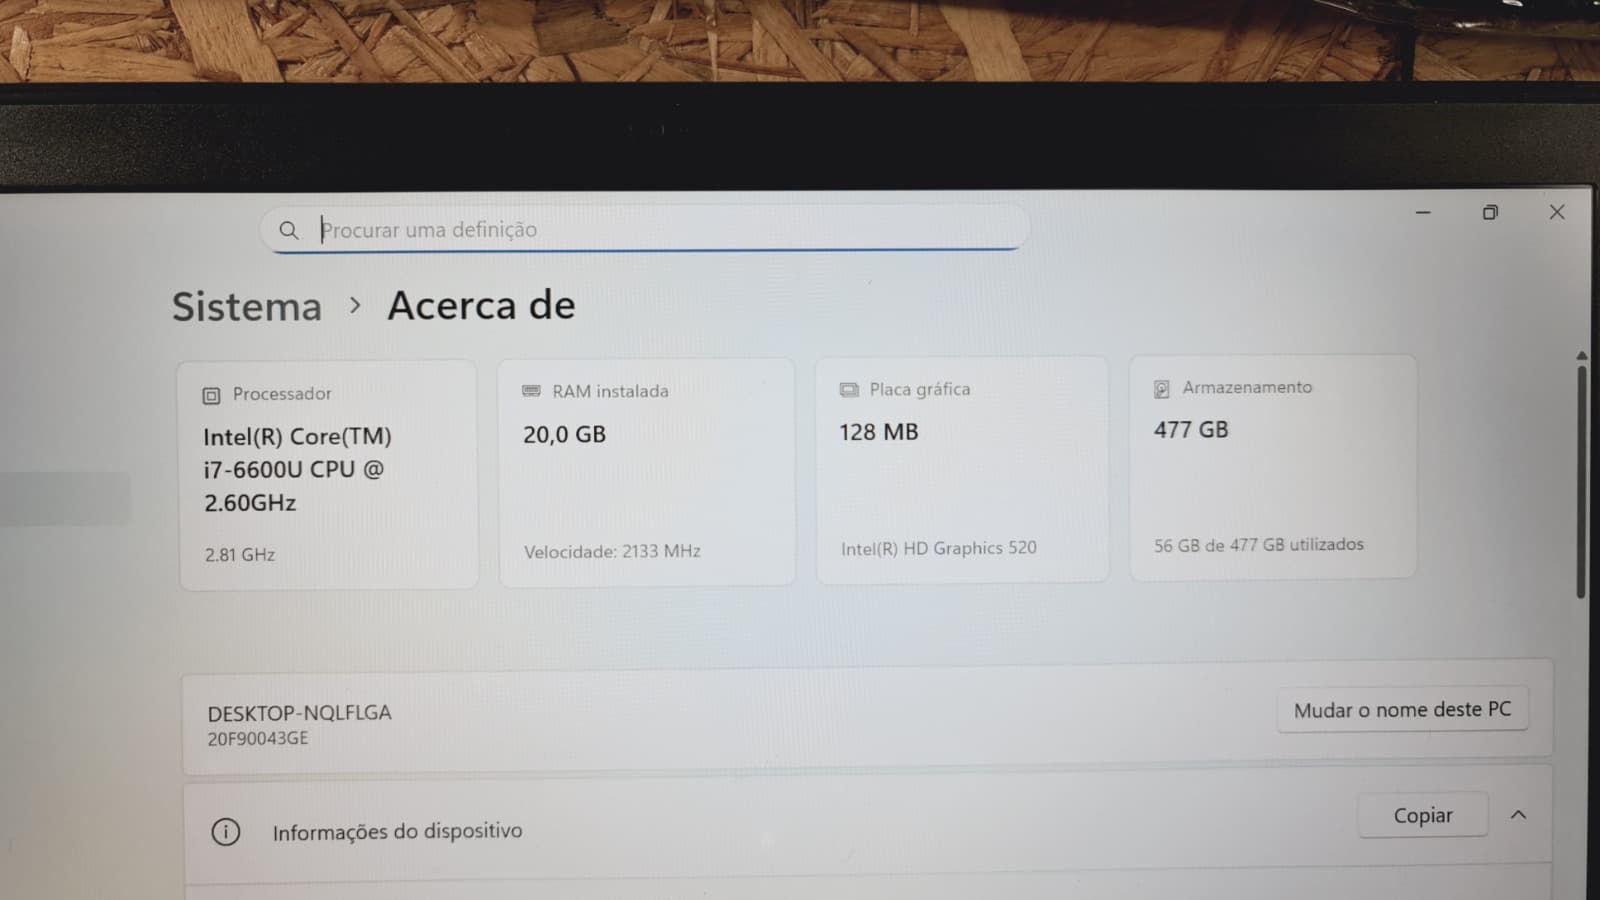
Task: Select the 20,0 GB RAM value
Action: (564, 434)
